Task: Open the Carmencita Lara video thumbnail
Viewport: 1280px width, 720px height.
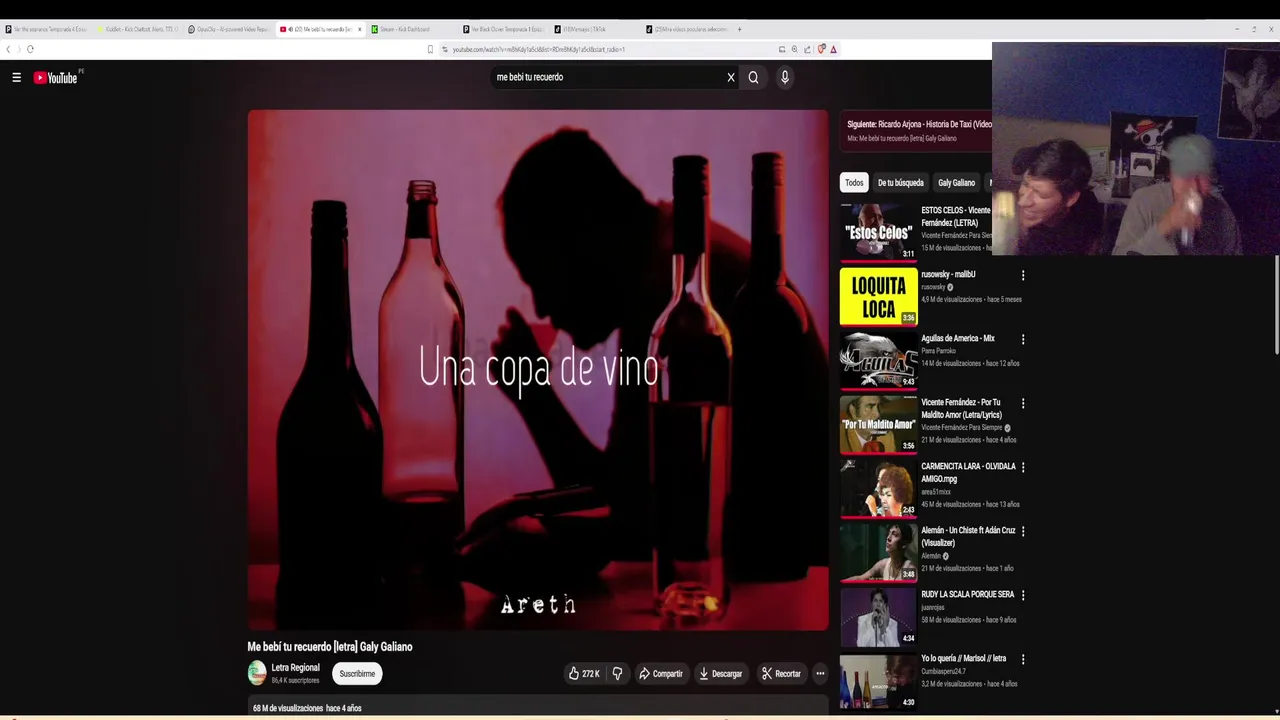Action: pos(878,488)
